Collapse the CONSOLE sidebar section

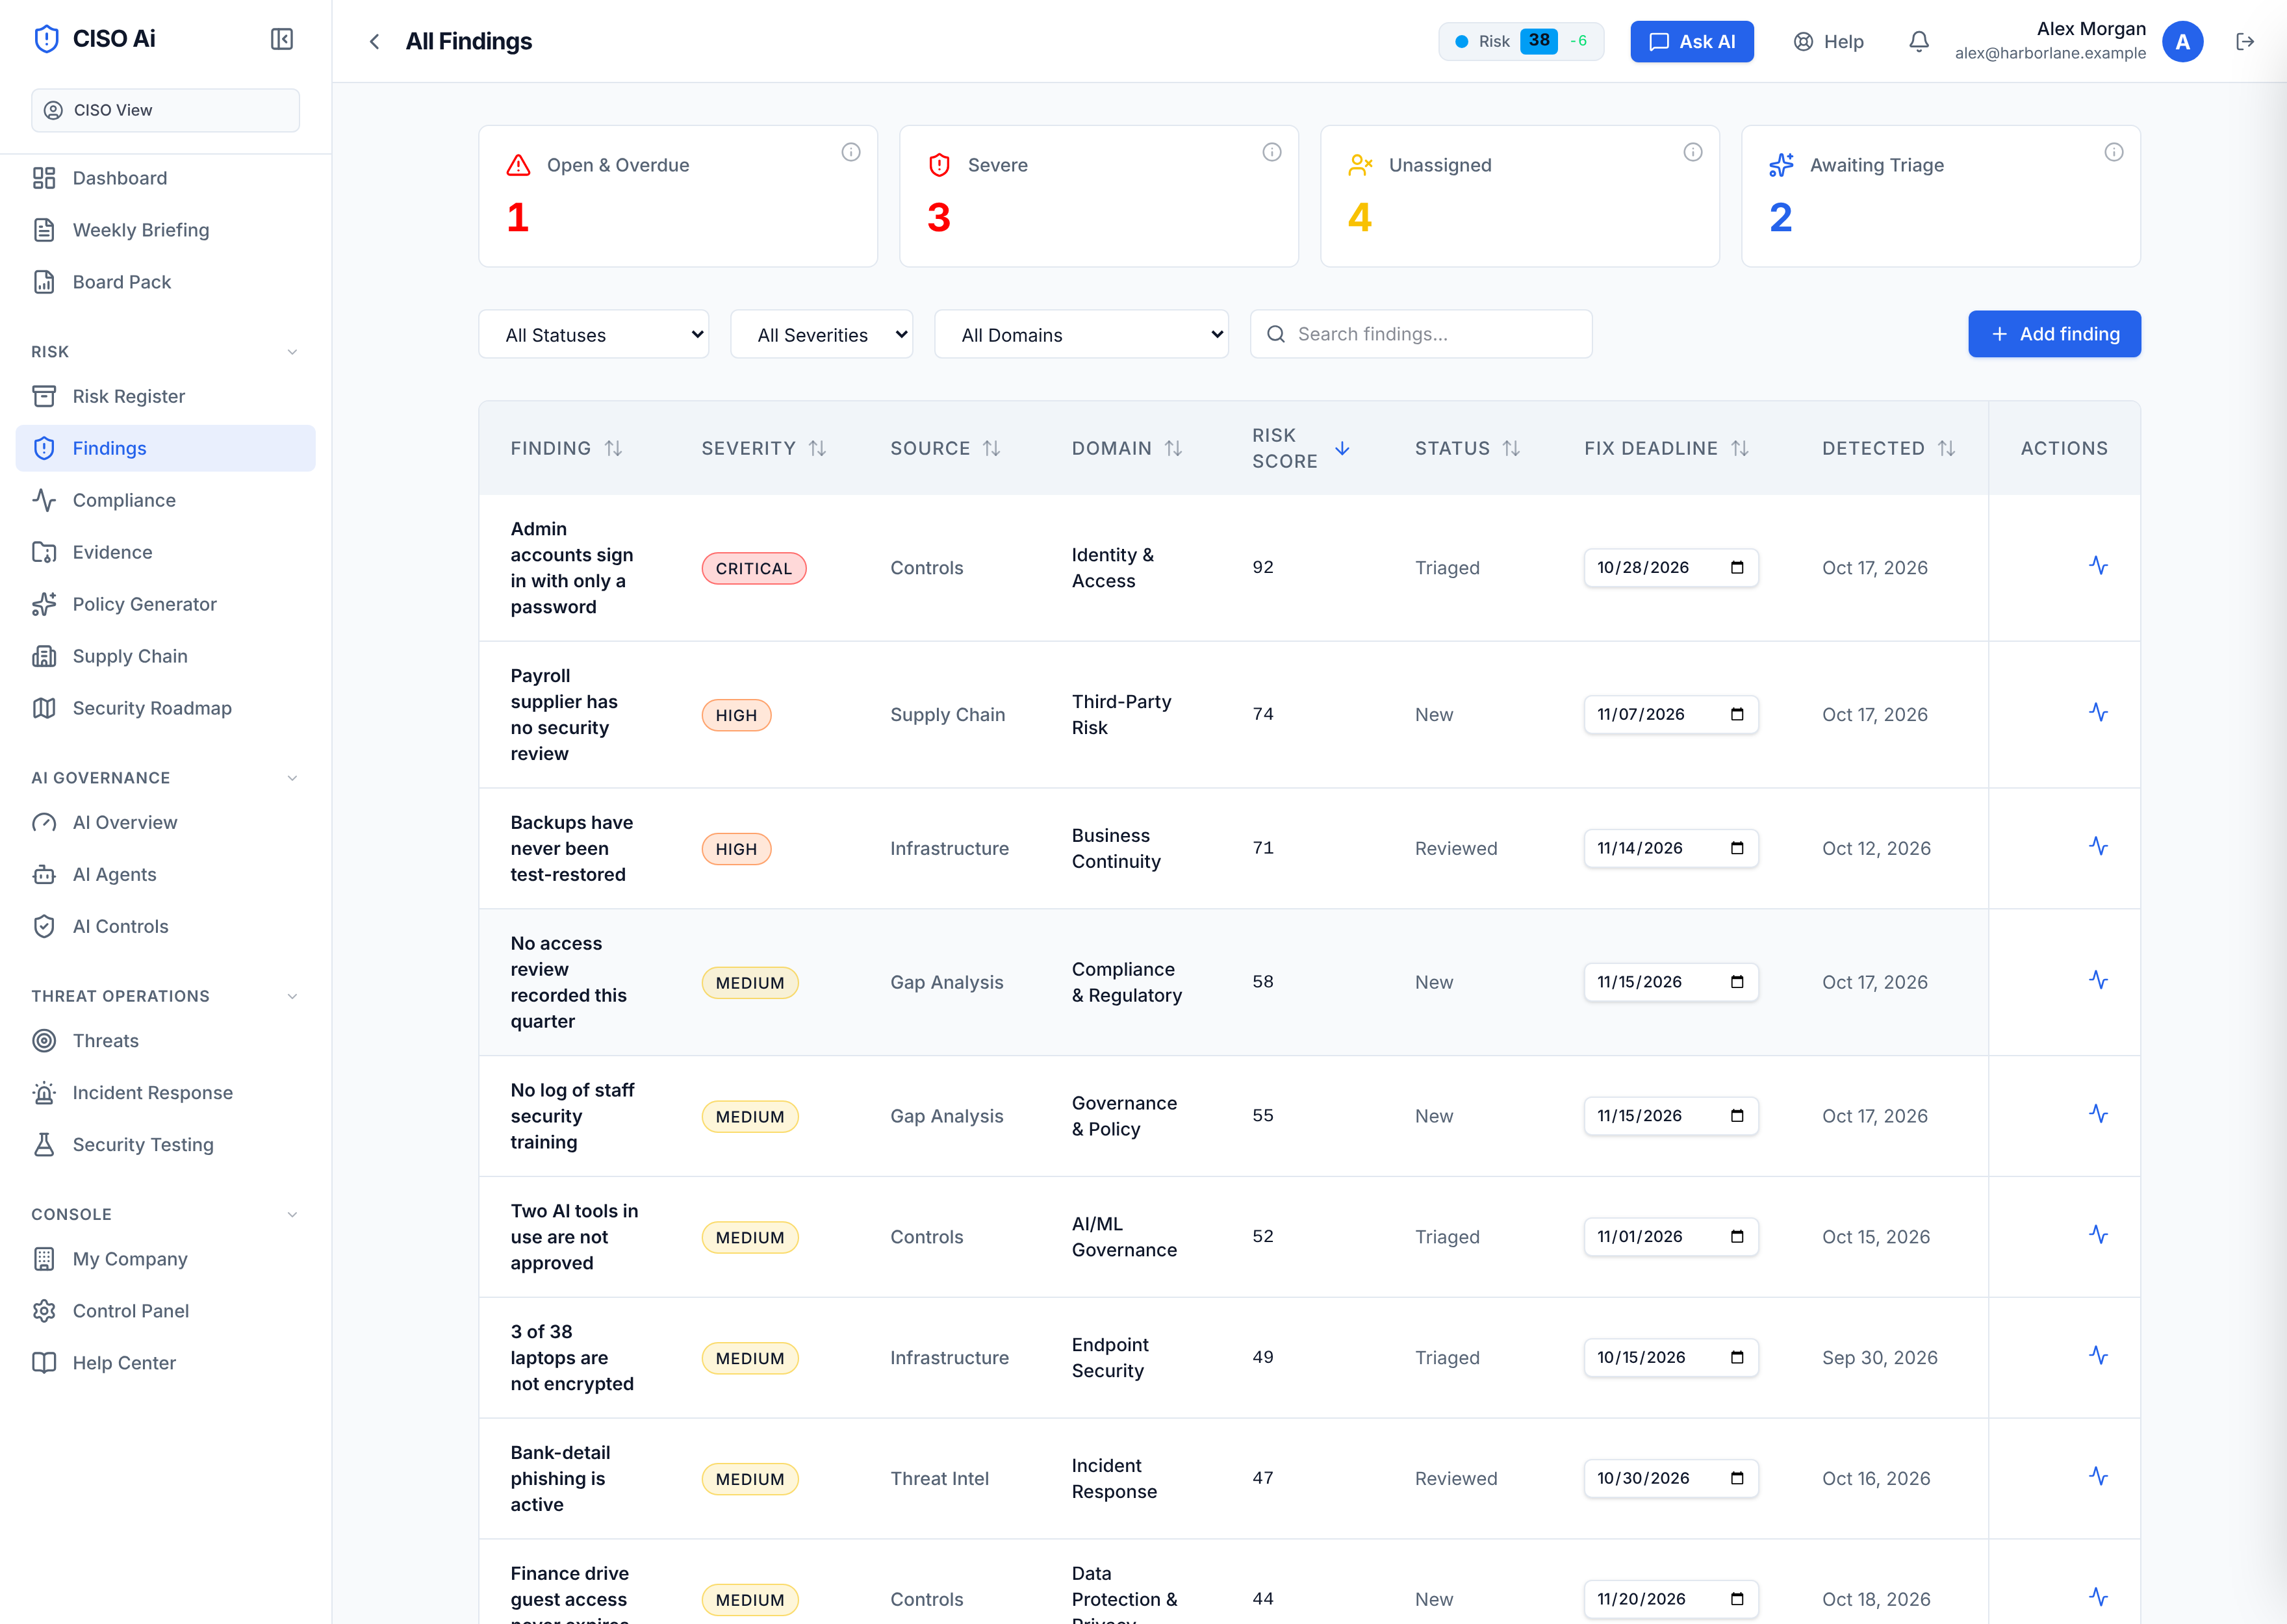[x=292, y=1214]
